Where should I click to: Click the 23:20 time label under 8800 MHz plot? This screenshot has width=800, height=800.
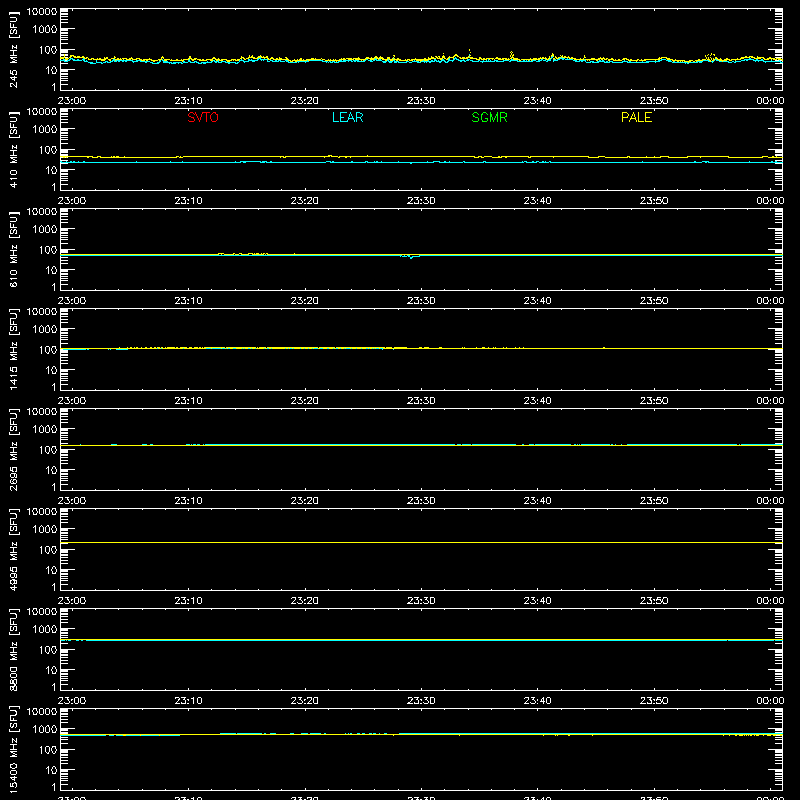tap(305, 701)
